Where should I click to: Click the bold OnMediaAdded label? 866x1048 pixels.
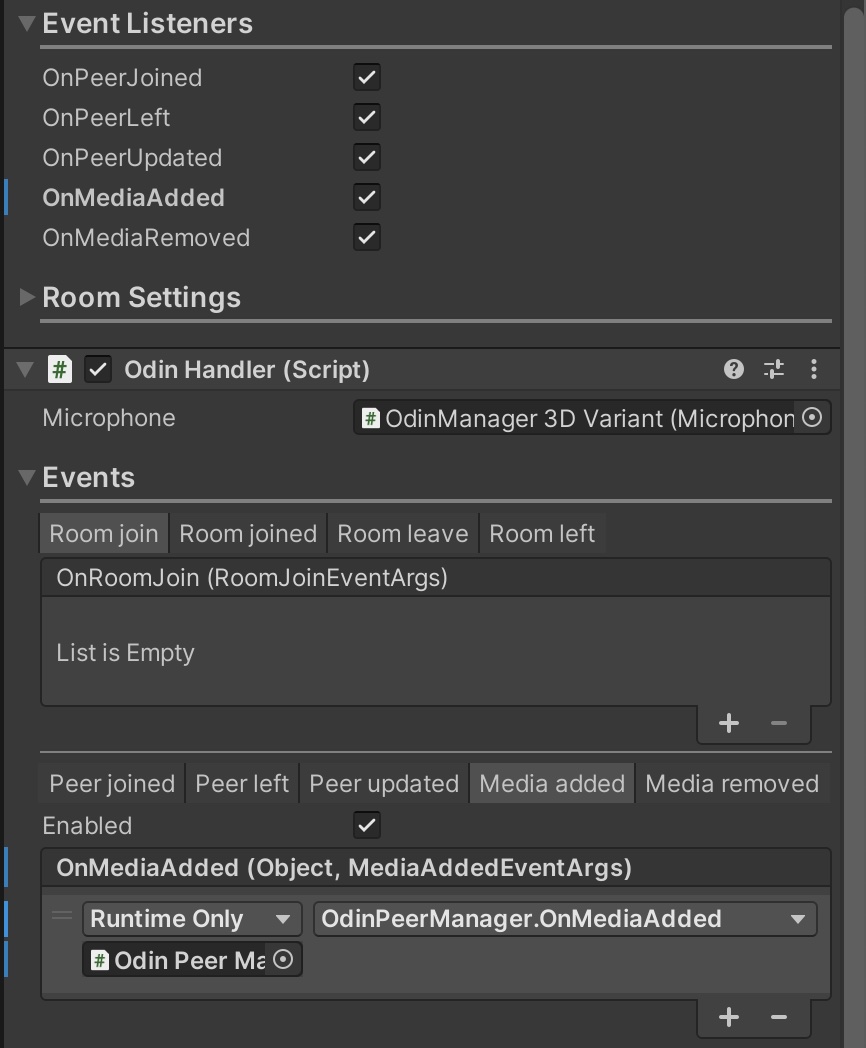pyautogui.click(x=134, y=198)
